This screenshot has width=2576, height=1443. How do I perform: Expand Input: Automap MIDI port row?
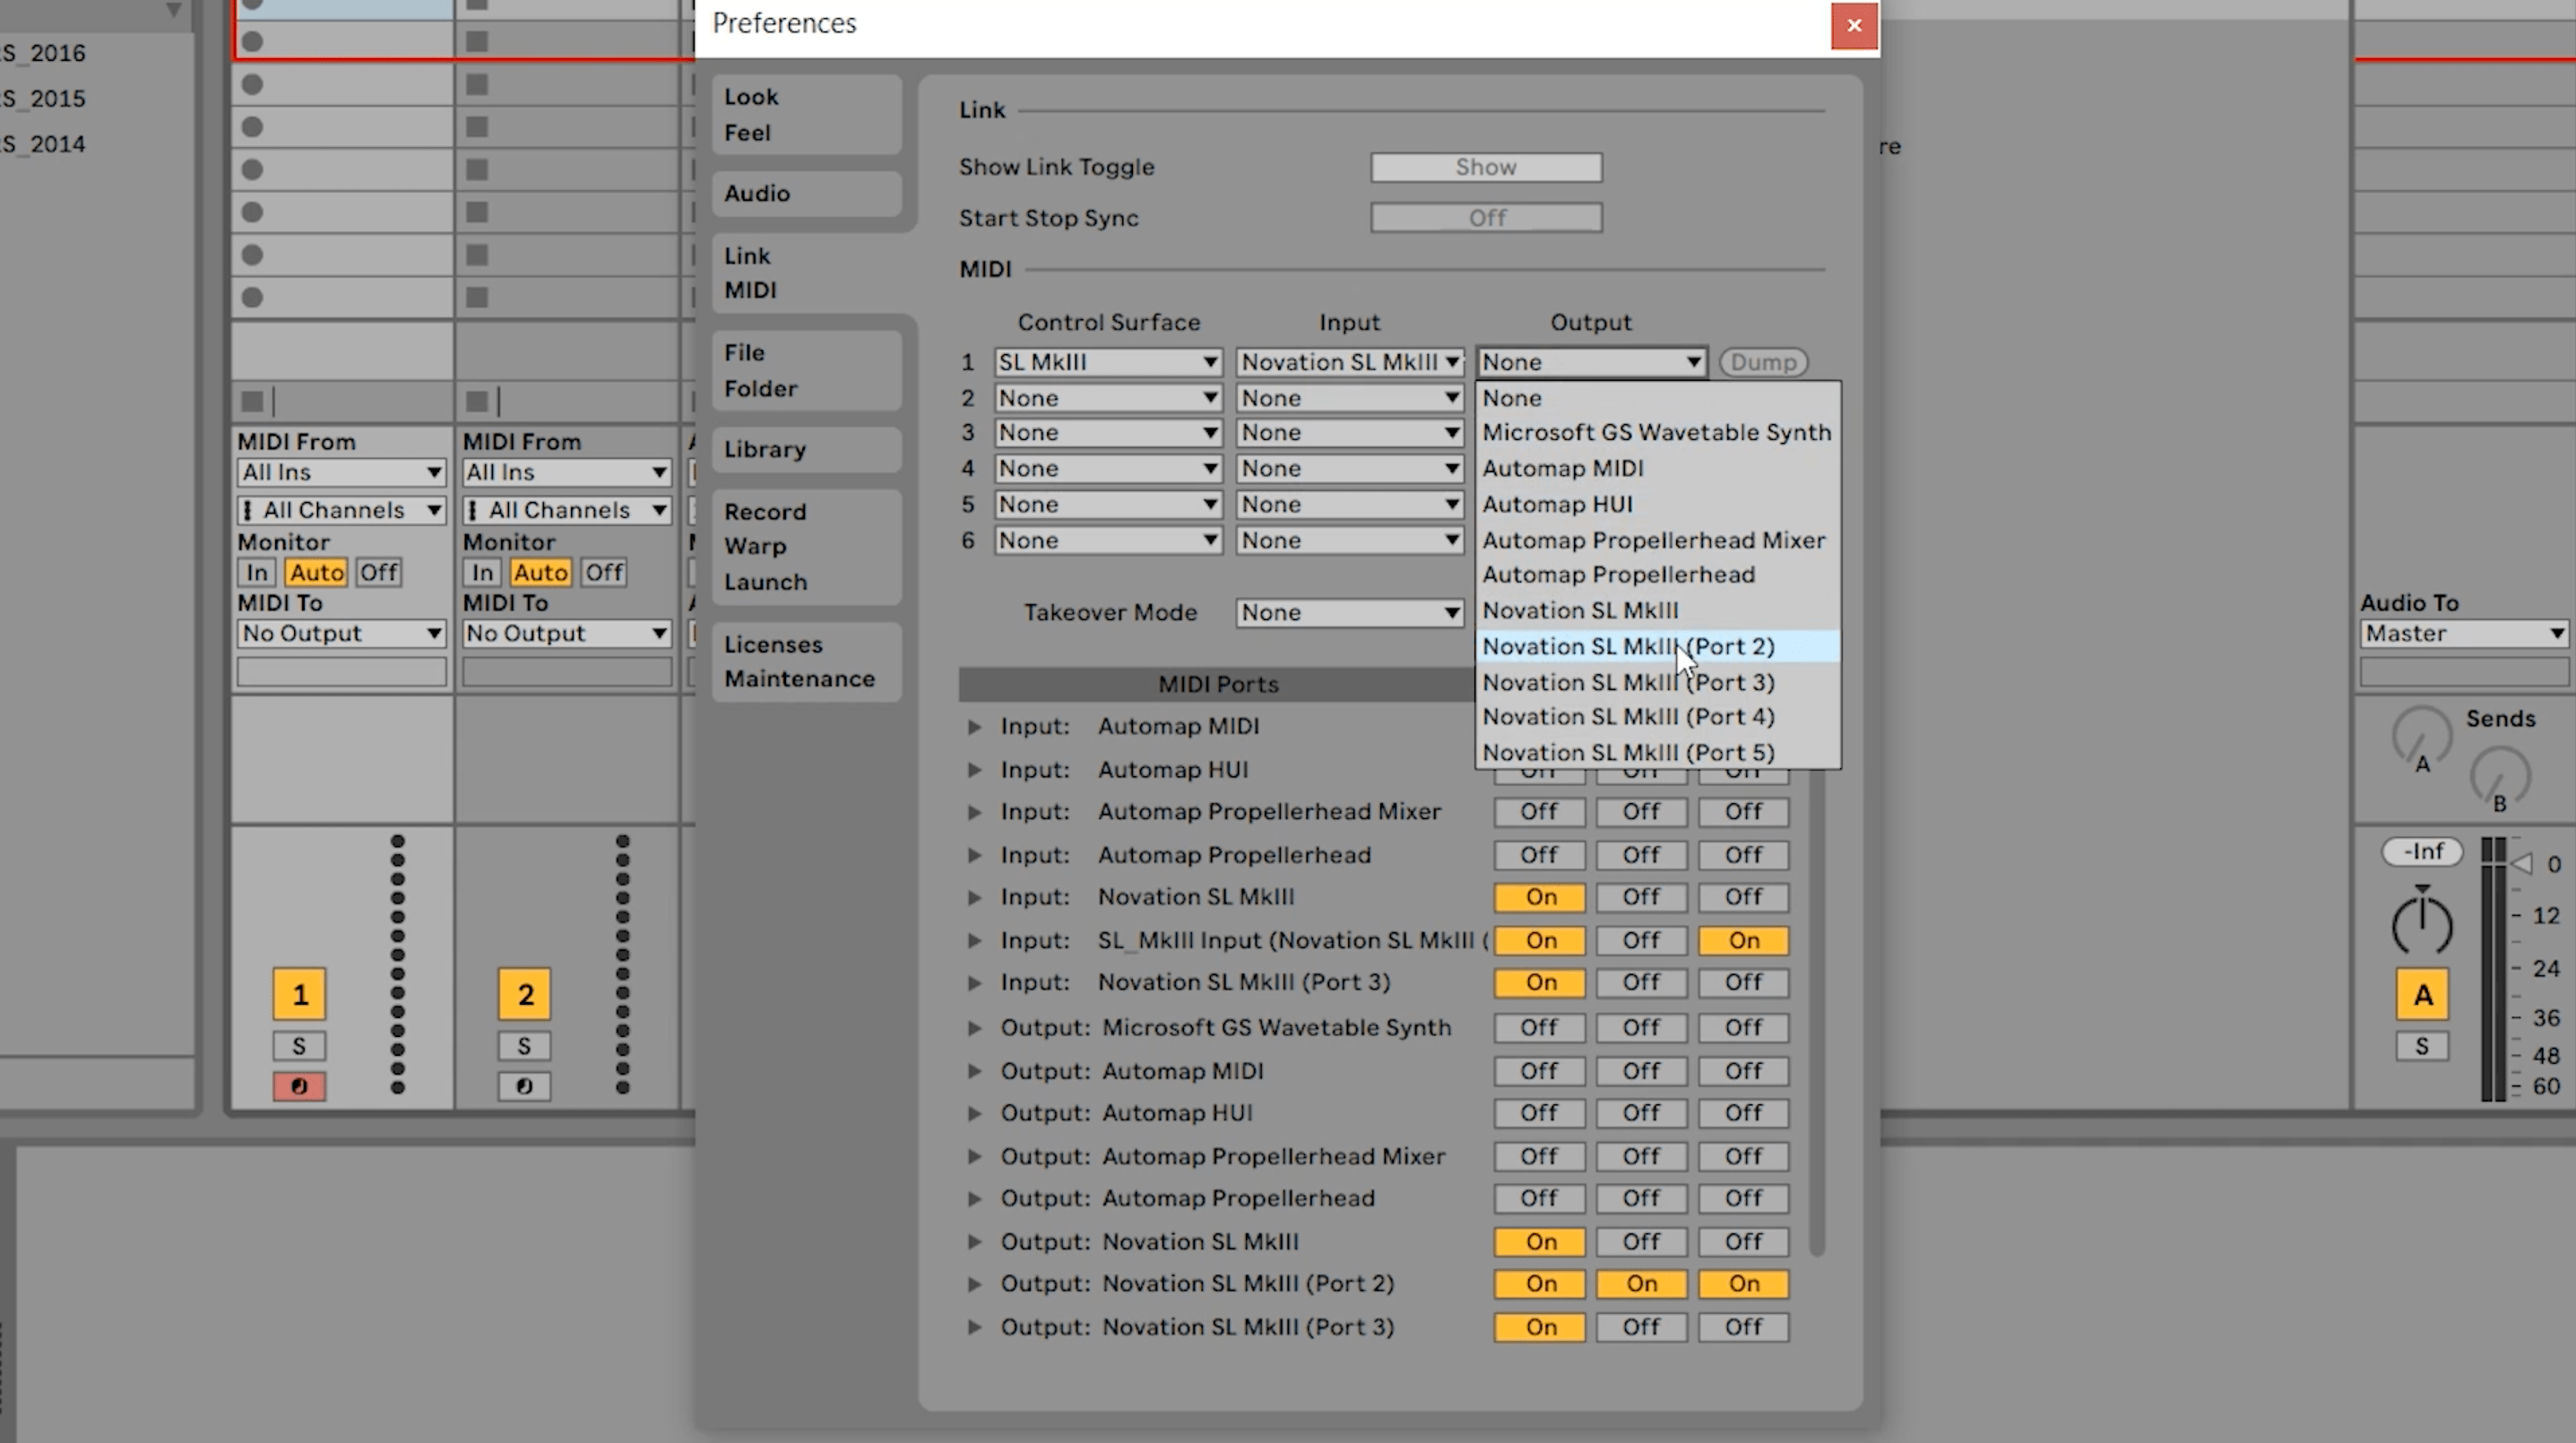coord(977,725)
